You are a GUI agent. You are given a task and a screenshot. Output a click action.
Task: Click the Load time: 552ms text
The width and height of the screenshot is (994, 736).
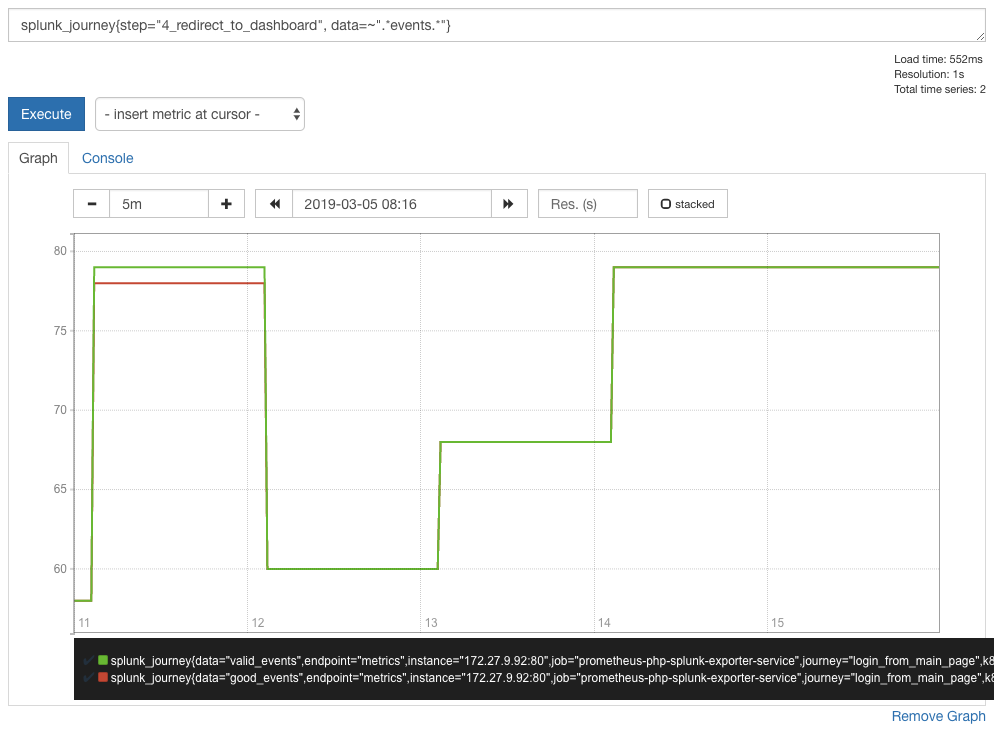[x=938, y=59]
